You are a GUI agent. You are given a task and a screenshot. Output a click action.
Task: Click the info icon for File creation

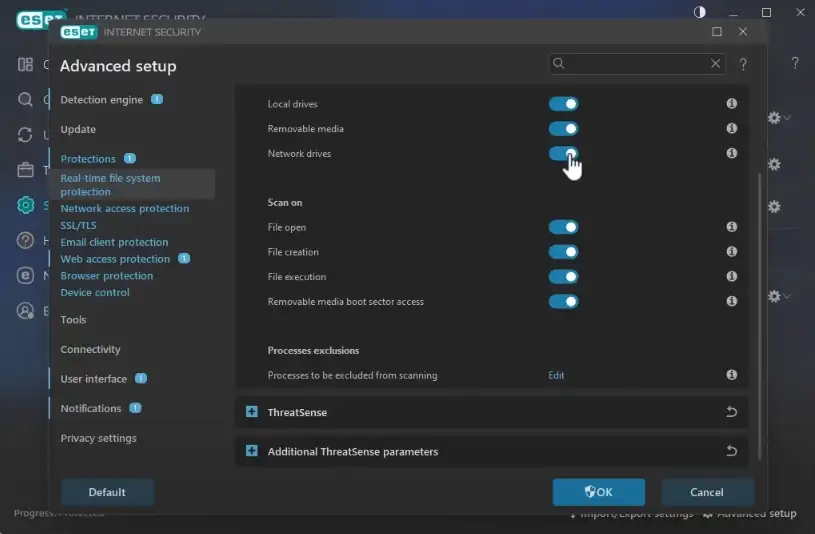[x=731, y=252]
